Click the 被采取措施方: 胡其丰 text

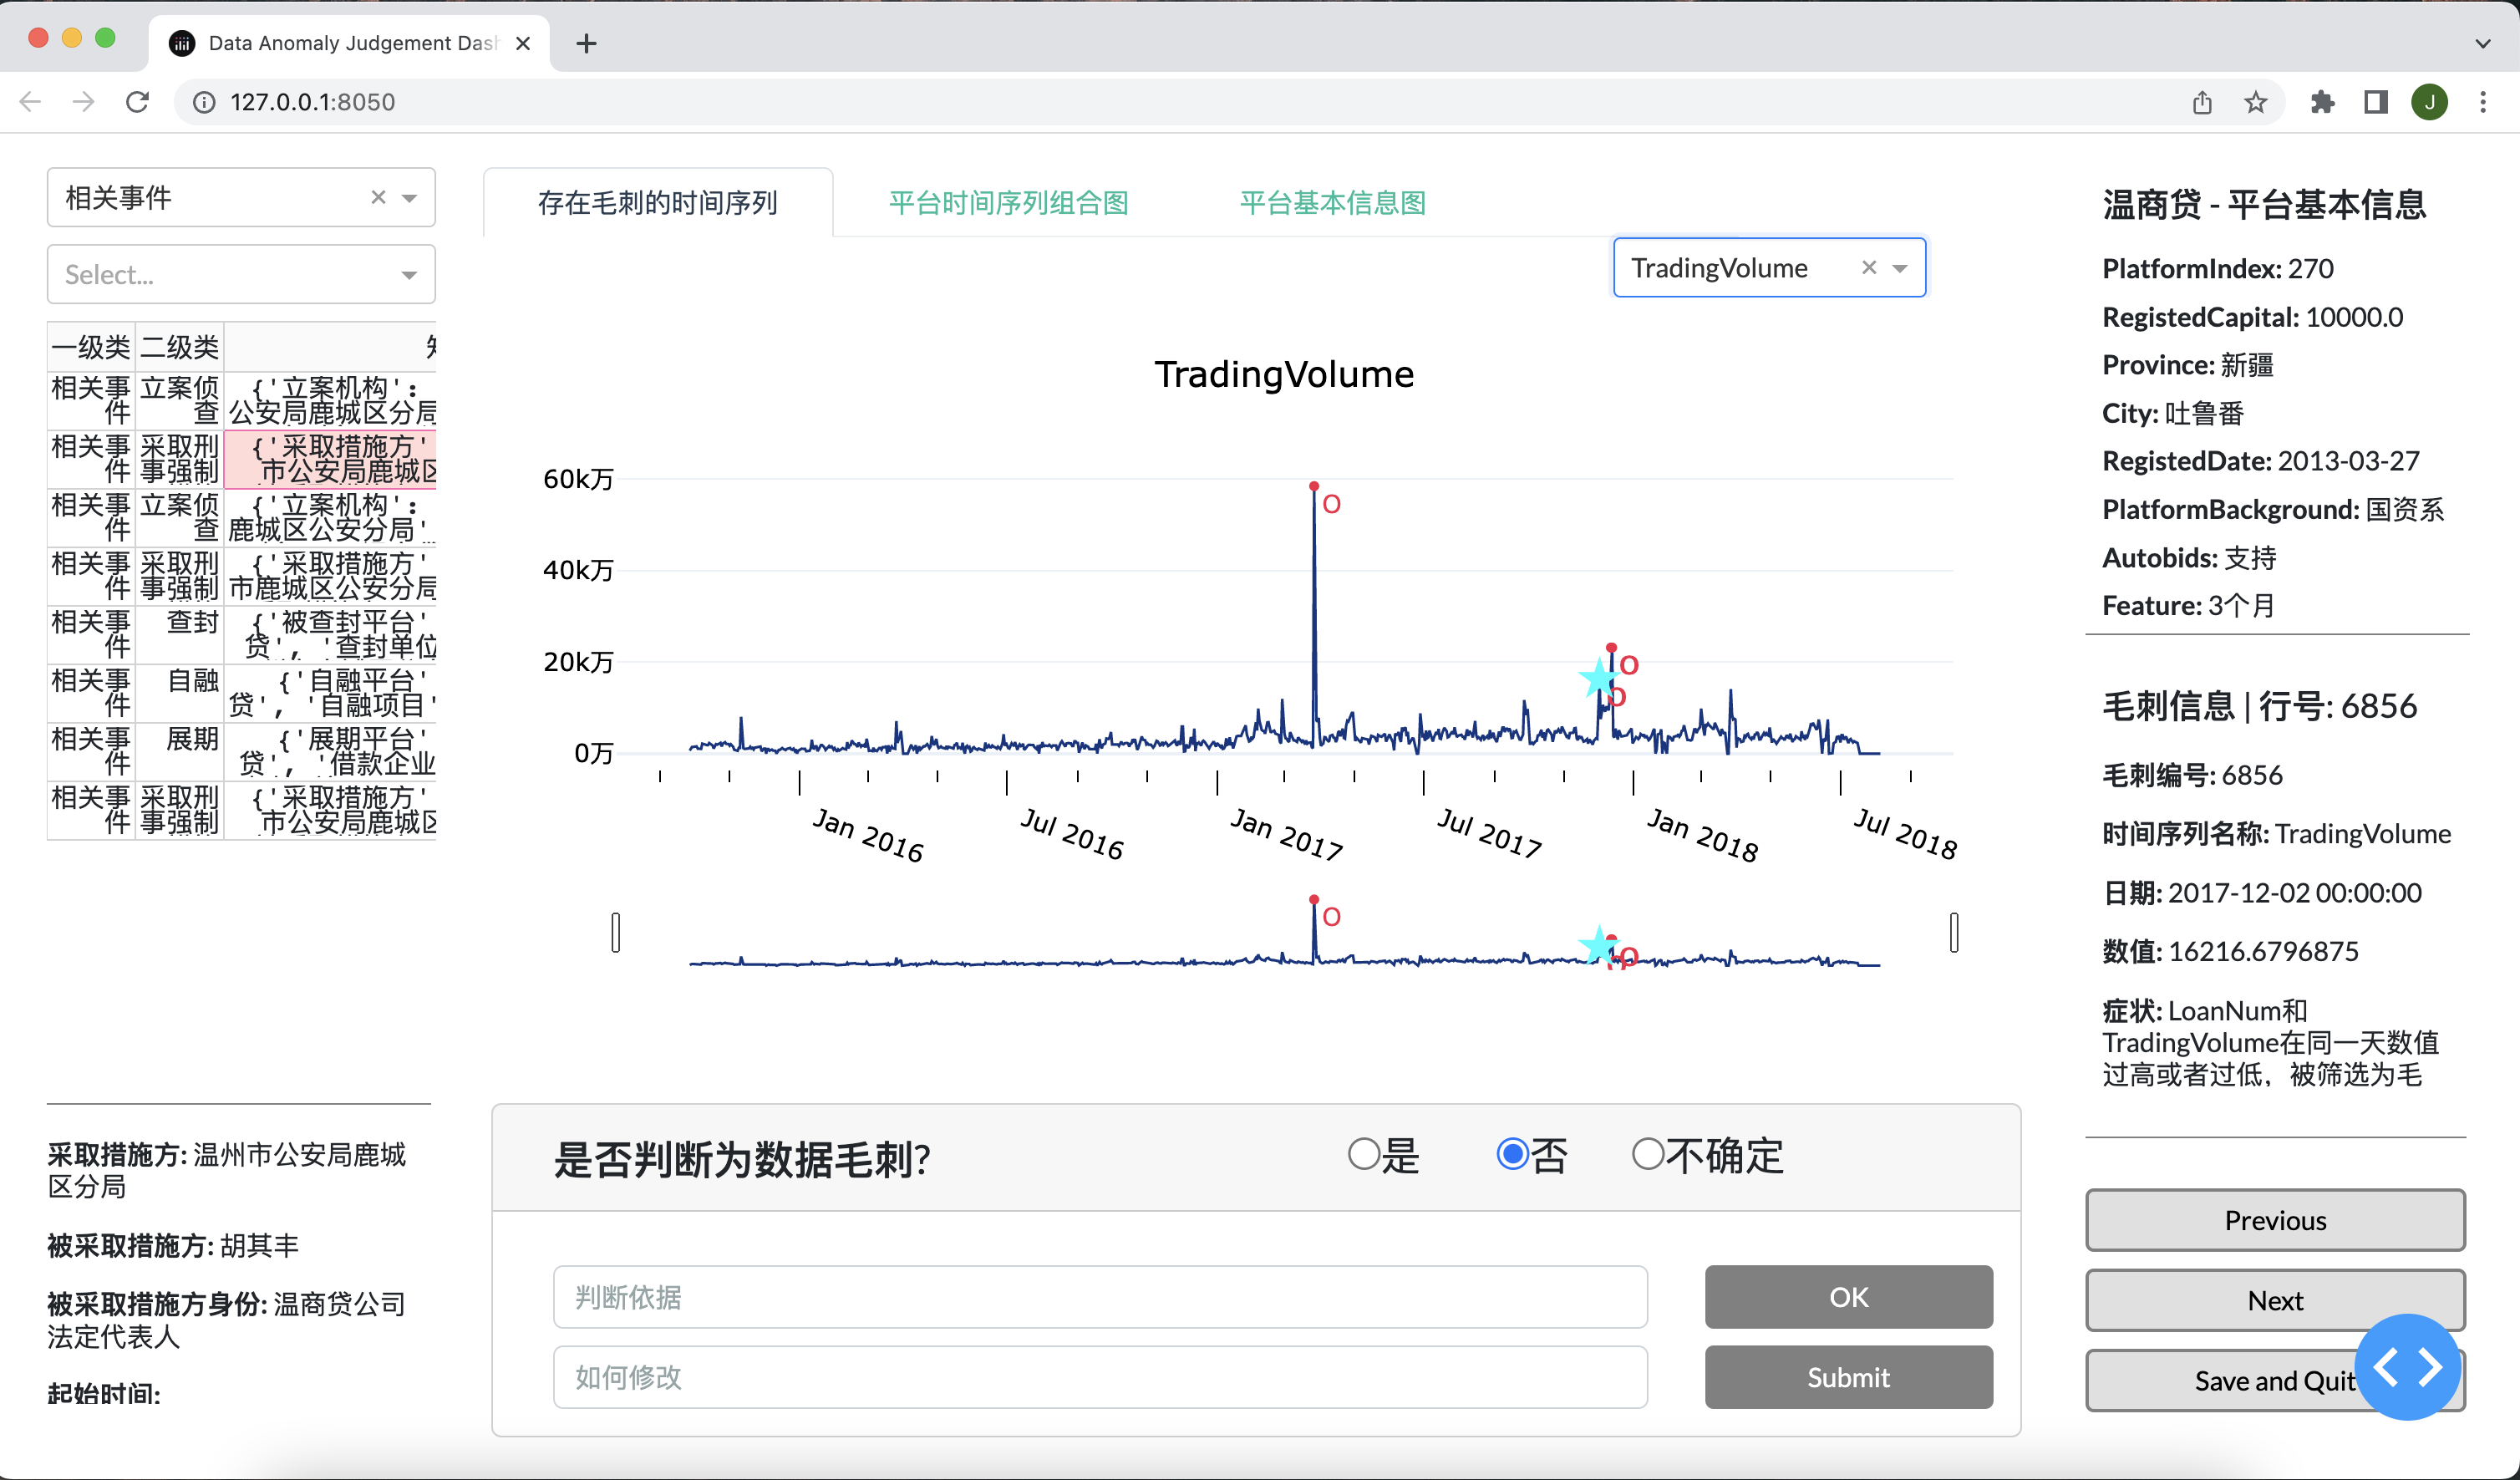click(x=172, y=1245)
